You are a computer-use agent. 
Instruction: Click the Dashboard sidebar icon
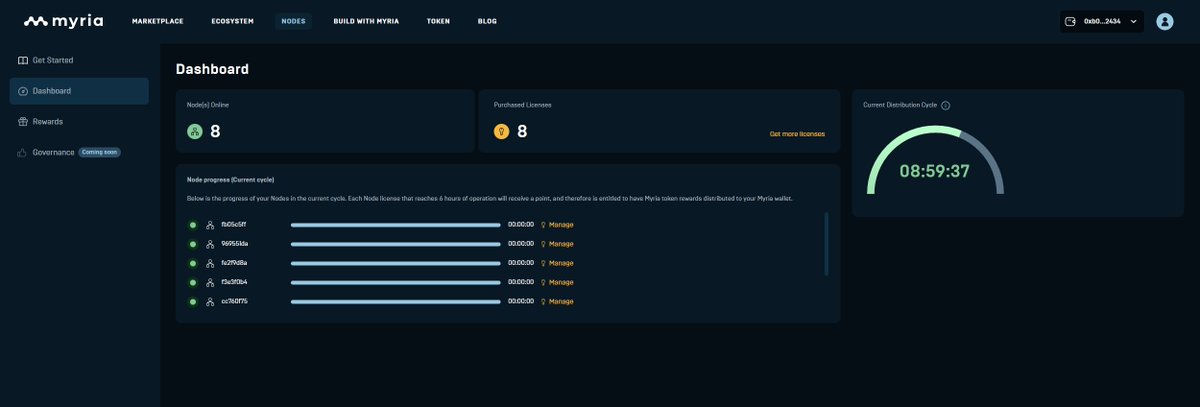pyautogui.click(x=23, y=91)
